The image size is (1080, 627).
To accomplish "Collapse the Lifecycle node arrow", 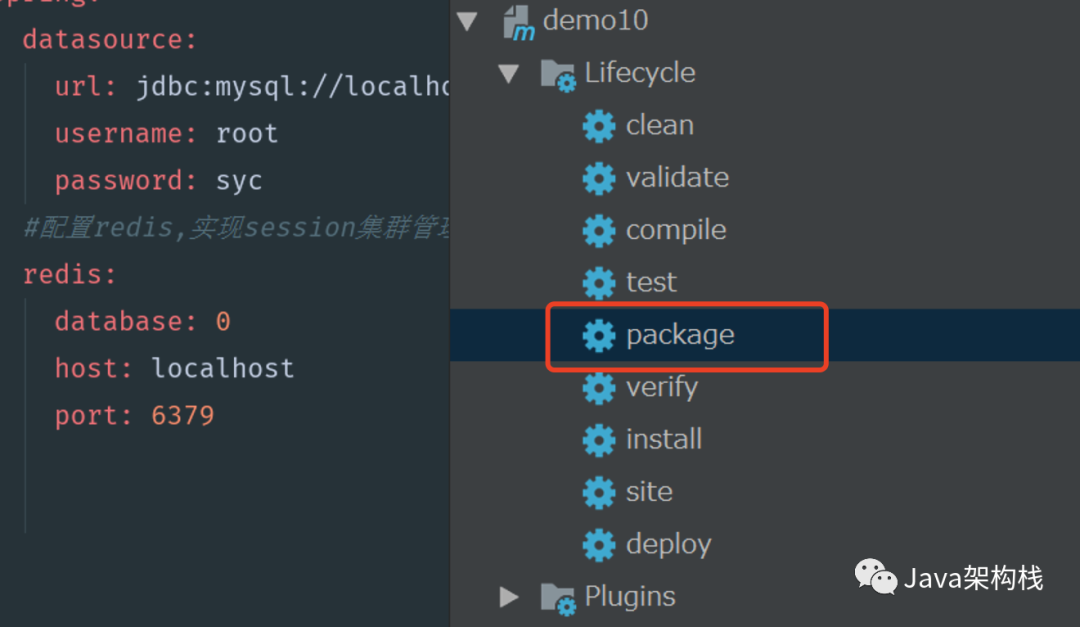I will (509, 74).
